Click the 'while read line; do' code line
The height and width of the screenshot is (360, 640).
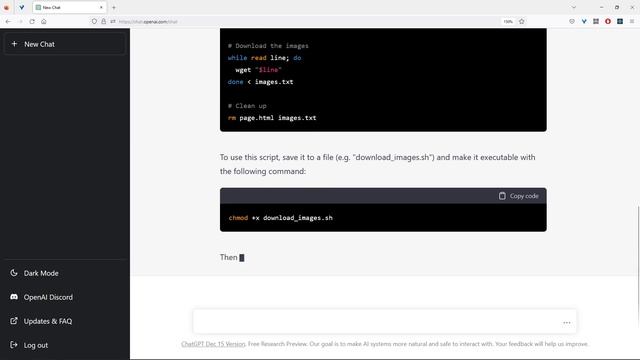coord(264,58)
